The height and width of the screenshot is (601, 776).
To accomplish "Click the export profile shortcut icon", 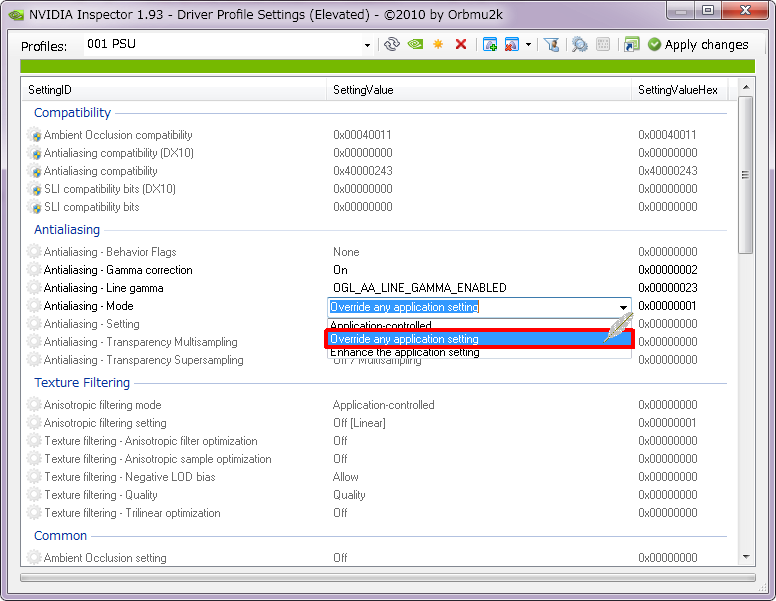I will pyautogui.click(x=631, y=45).
